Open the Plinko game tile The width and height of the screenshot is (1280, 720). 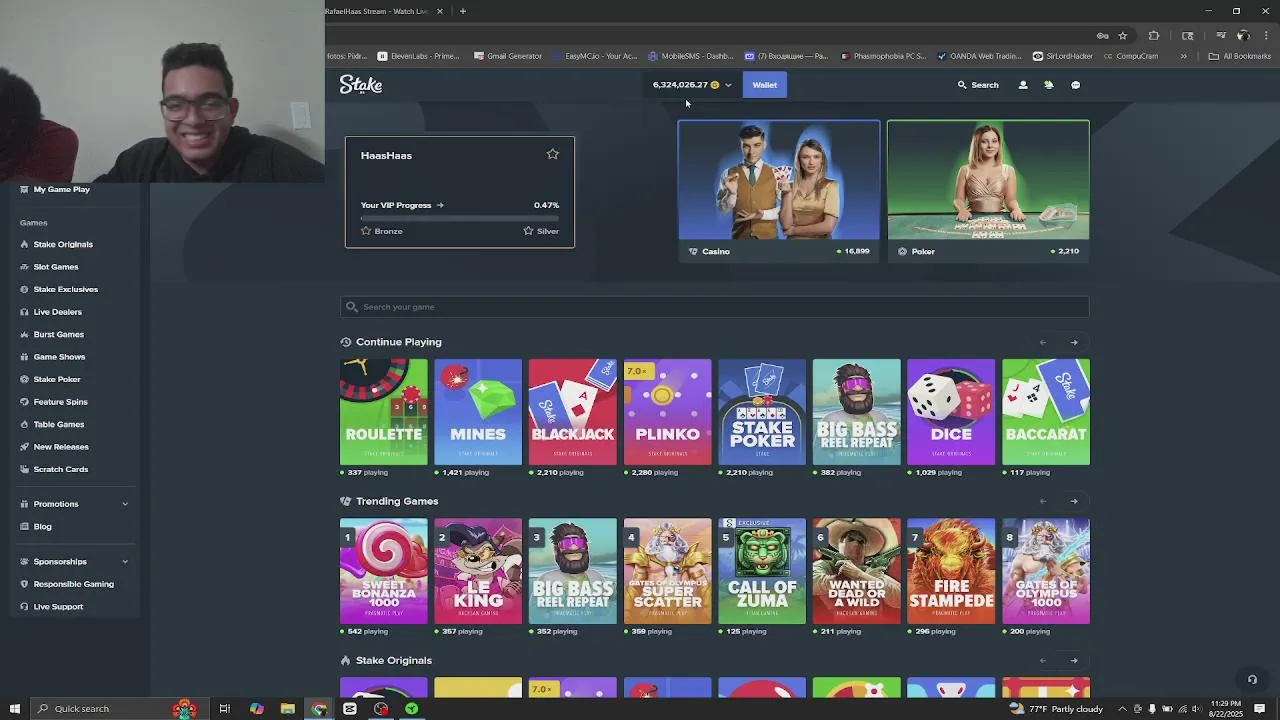click(x=667, y=412)
